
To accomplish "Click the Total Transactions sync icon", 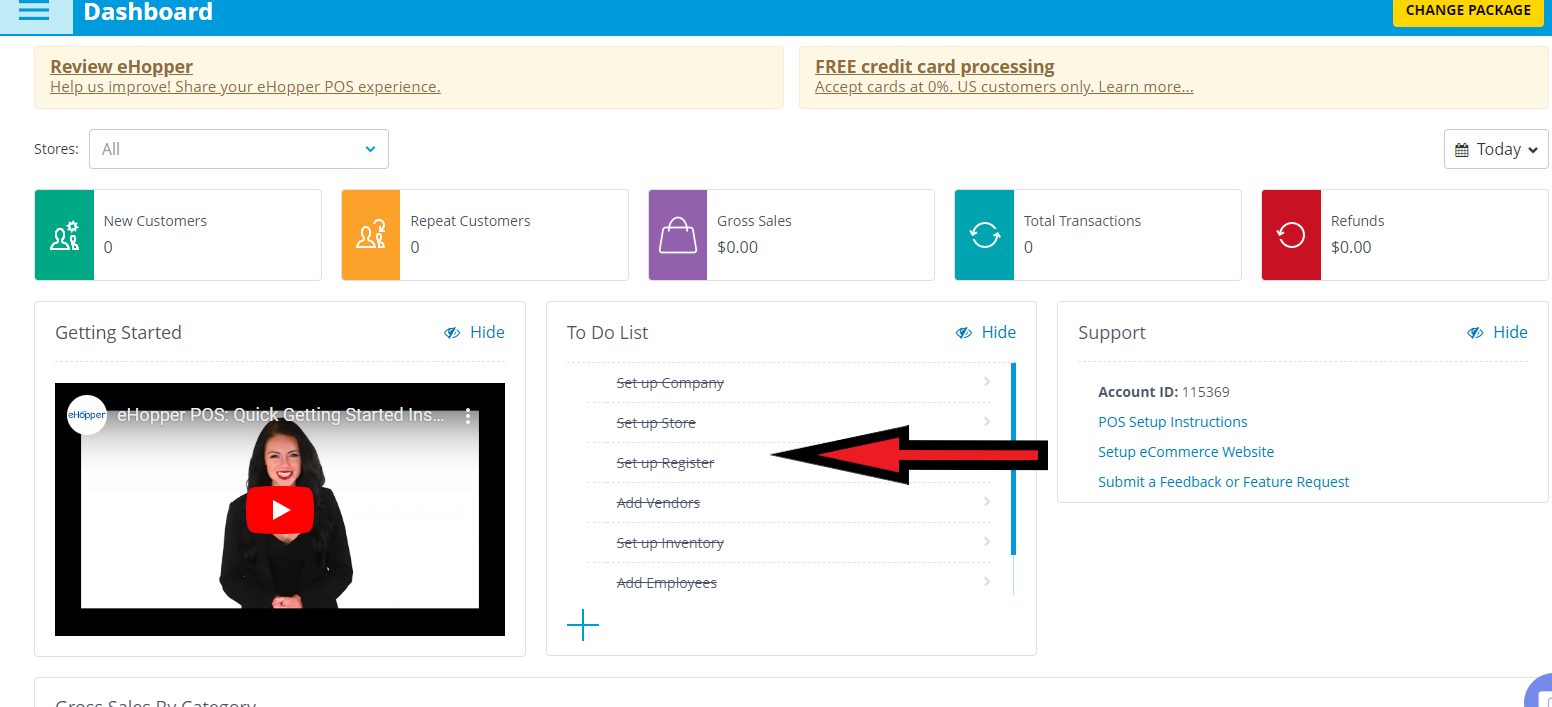I will 985,235.
